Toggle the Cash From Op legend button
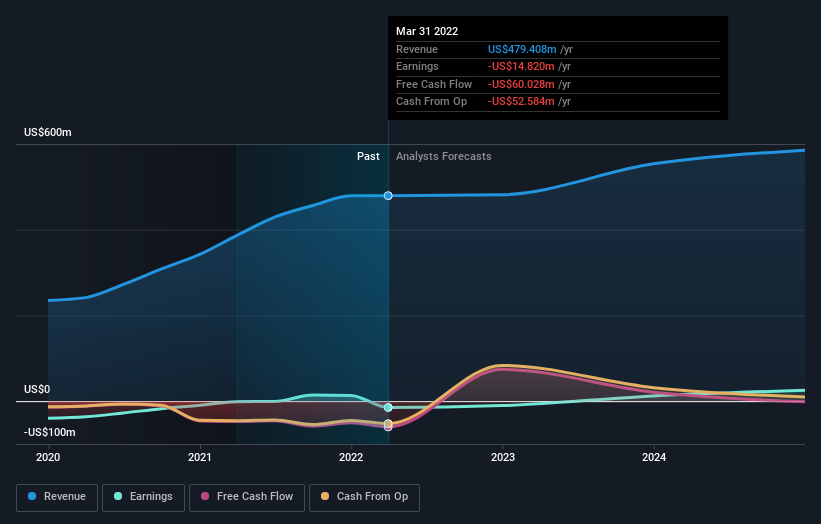The image size is (821, 524). pos(364,497)
